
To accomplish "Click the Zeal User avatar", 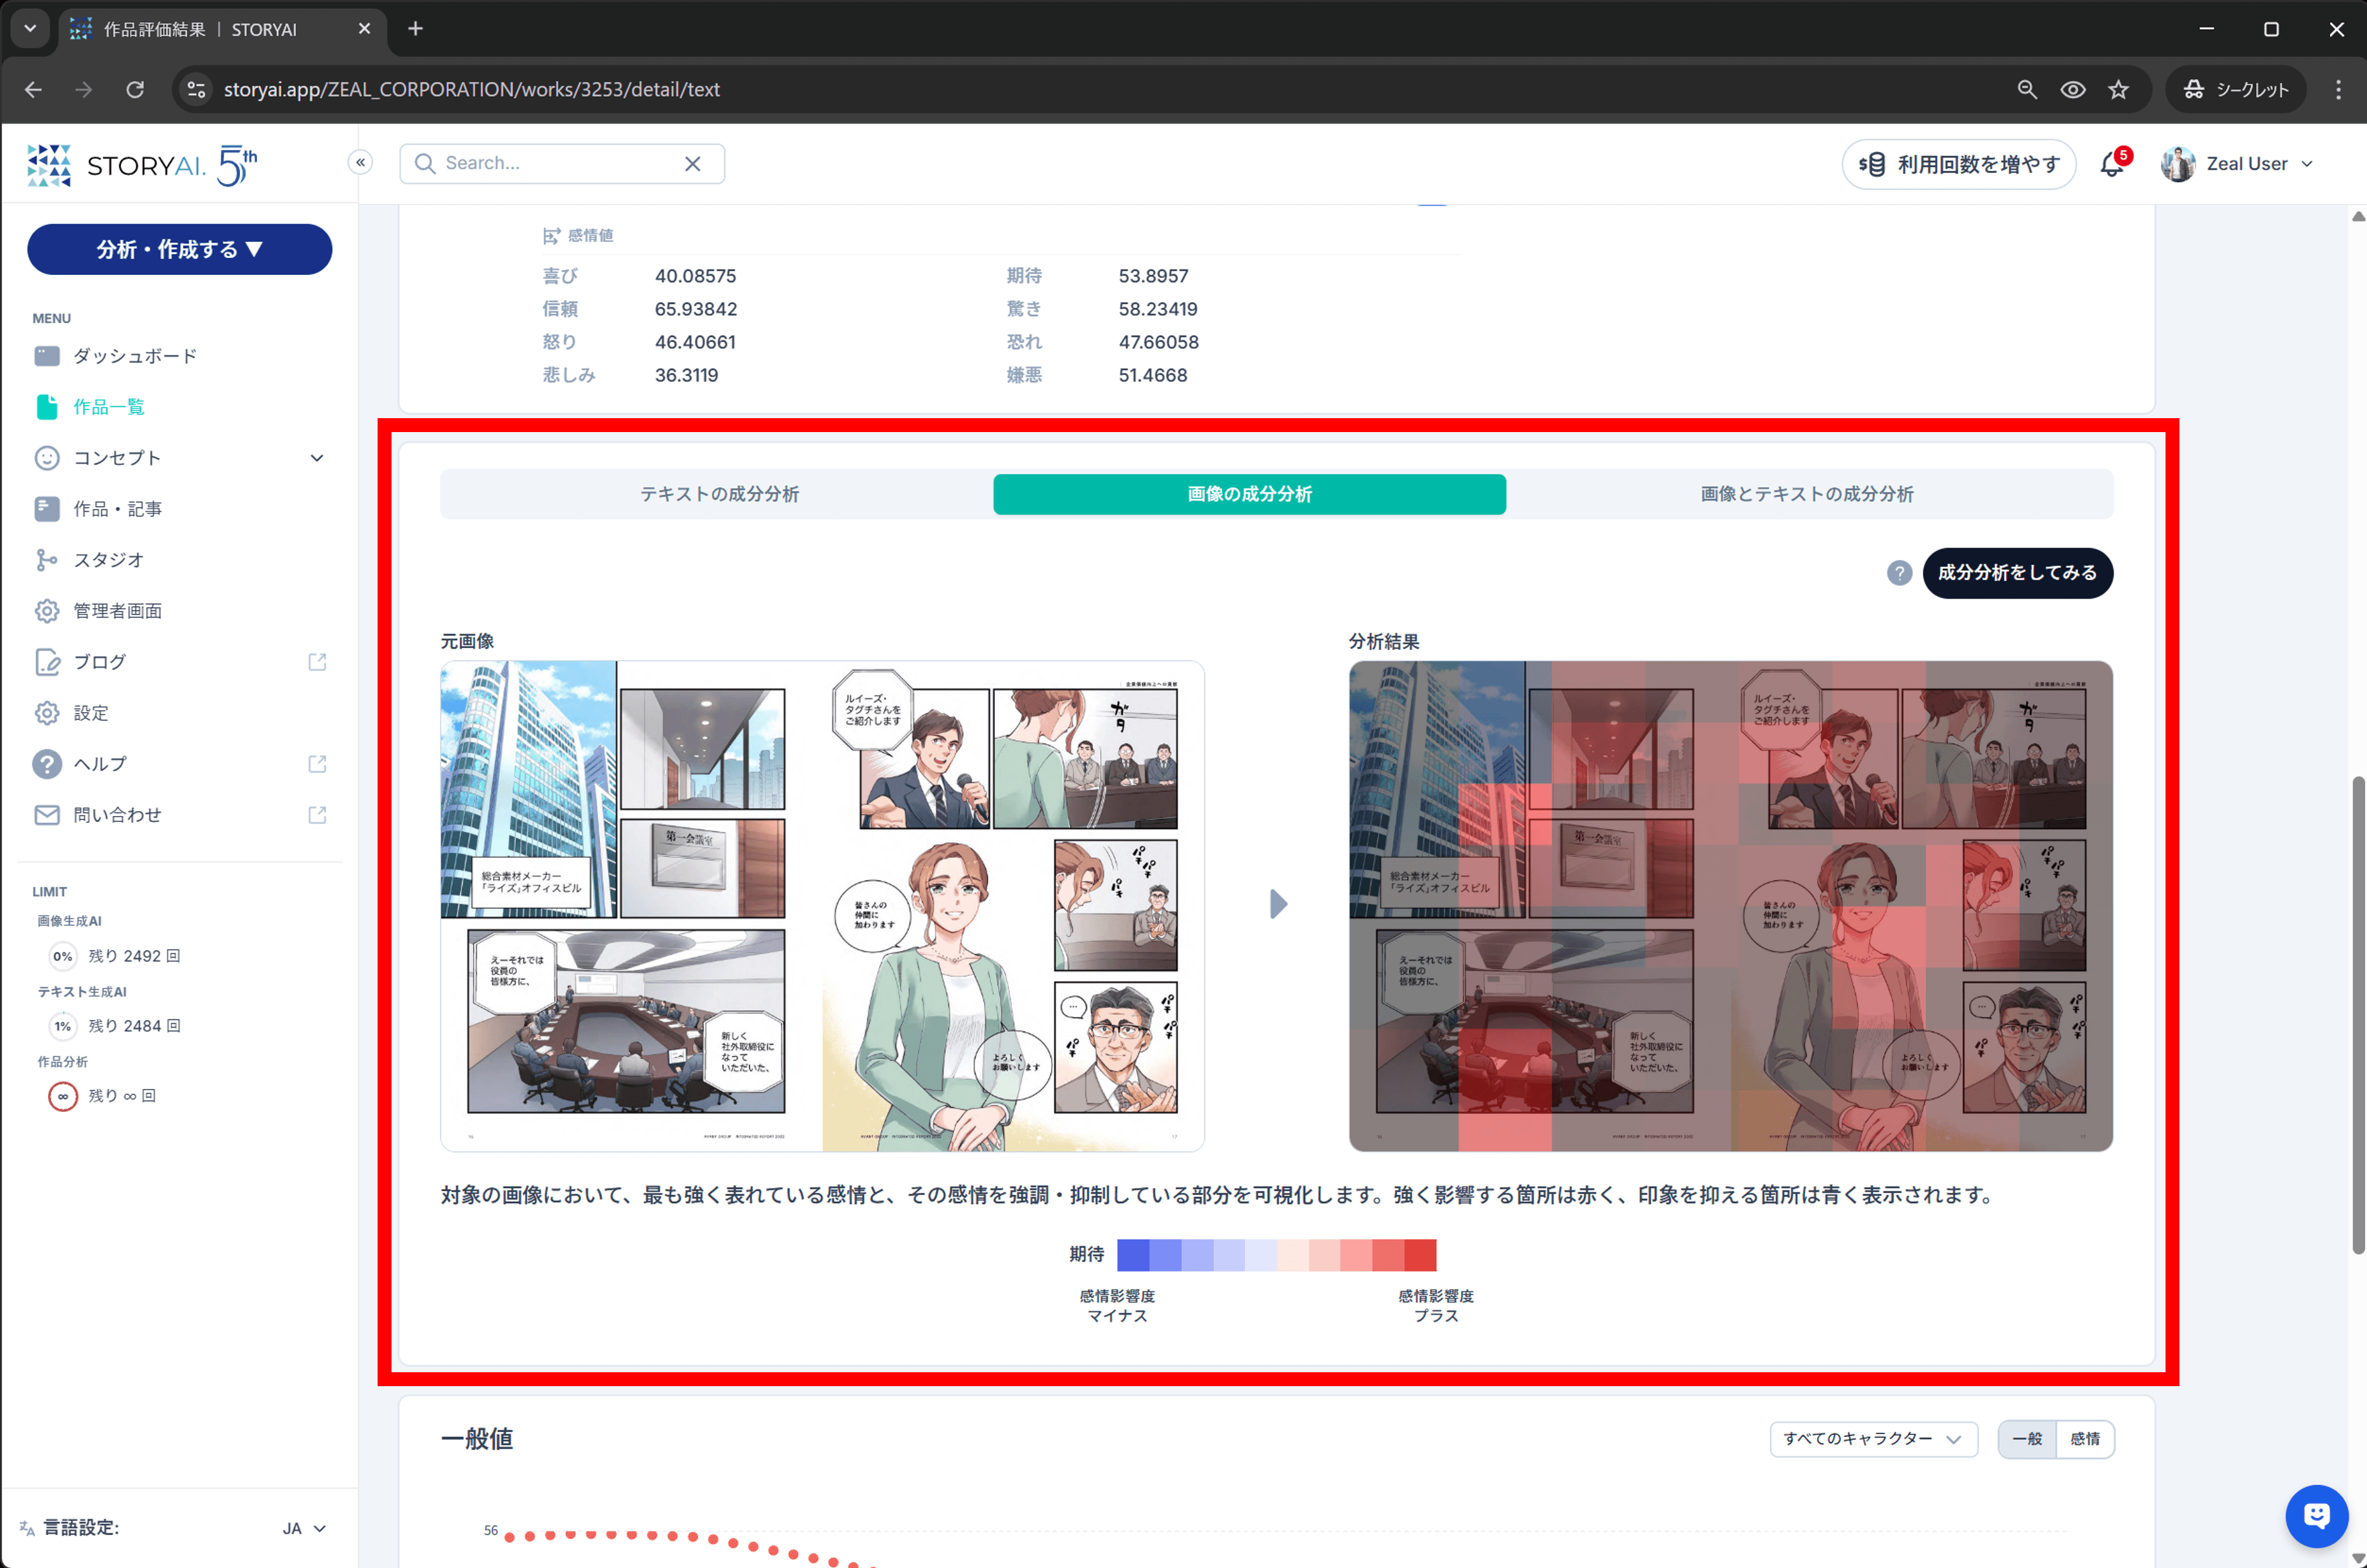I will (x=2177, y=164).
